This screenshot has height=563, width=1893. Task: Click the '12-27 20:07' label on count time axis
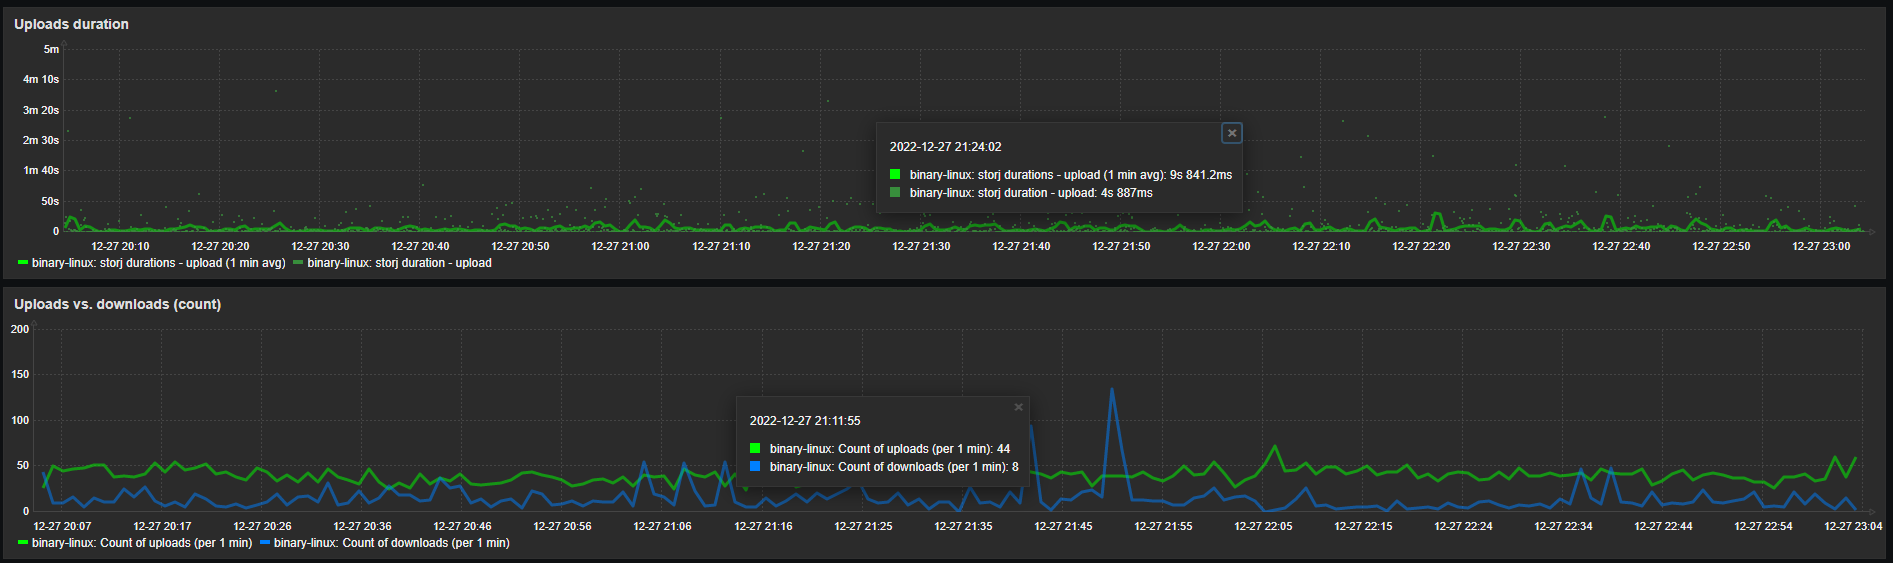click(62, 526)
